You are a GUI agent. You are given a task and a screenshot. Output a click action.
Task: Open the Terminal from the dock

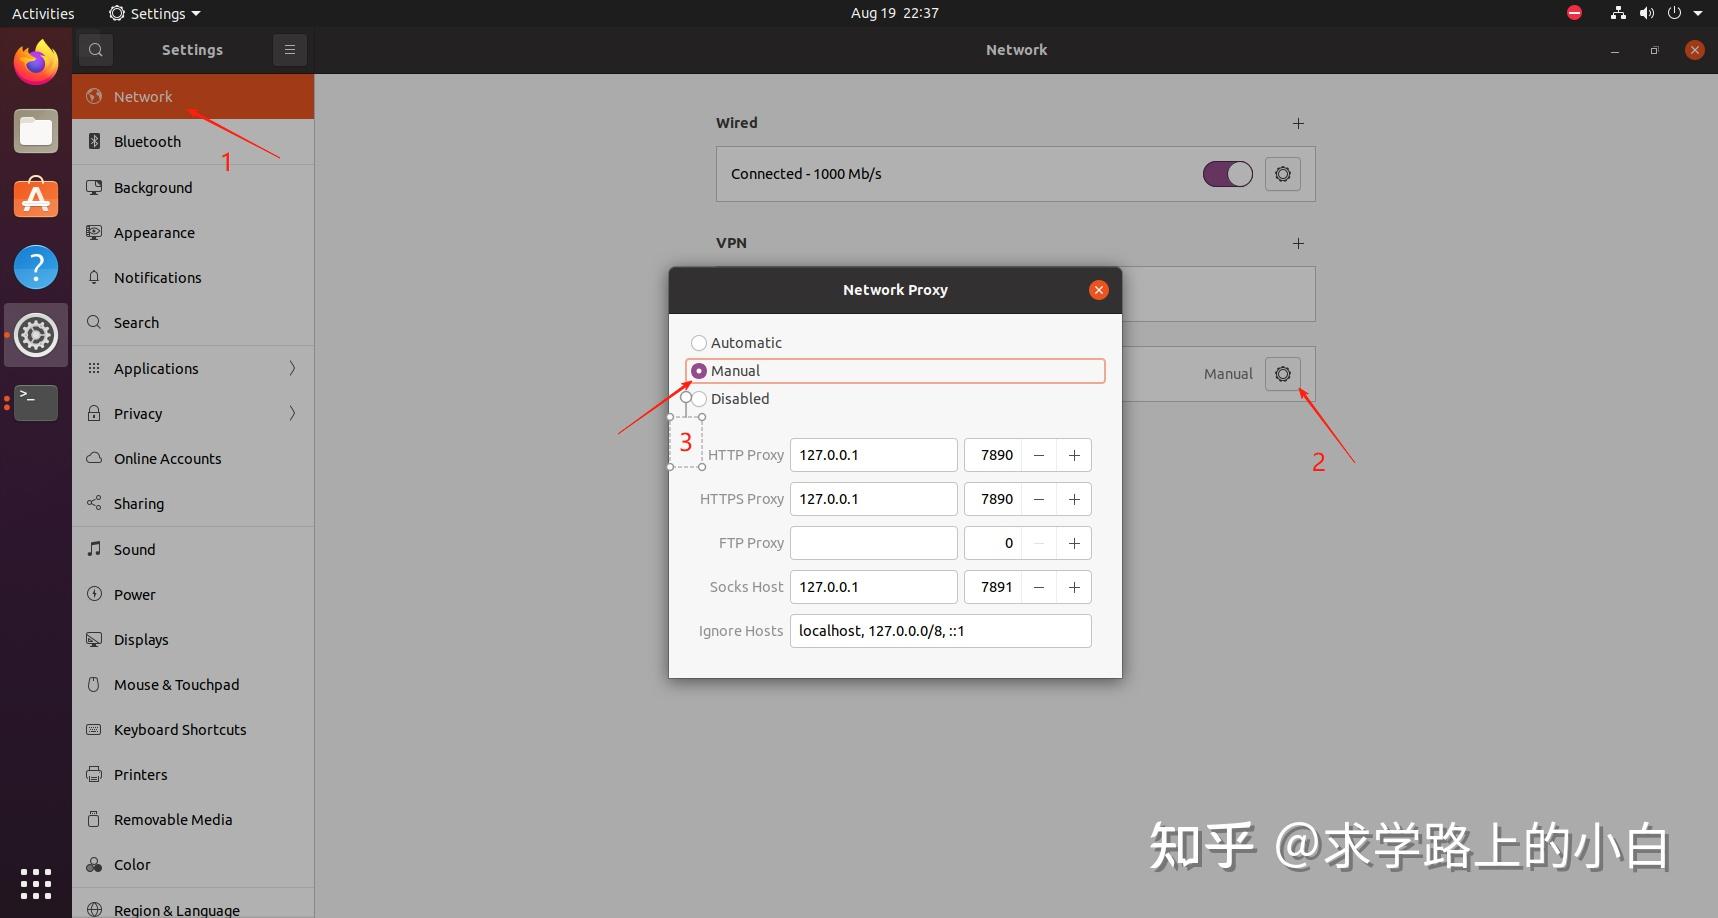click(x=35, y=402)
